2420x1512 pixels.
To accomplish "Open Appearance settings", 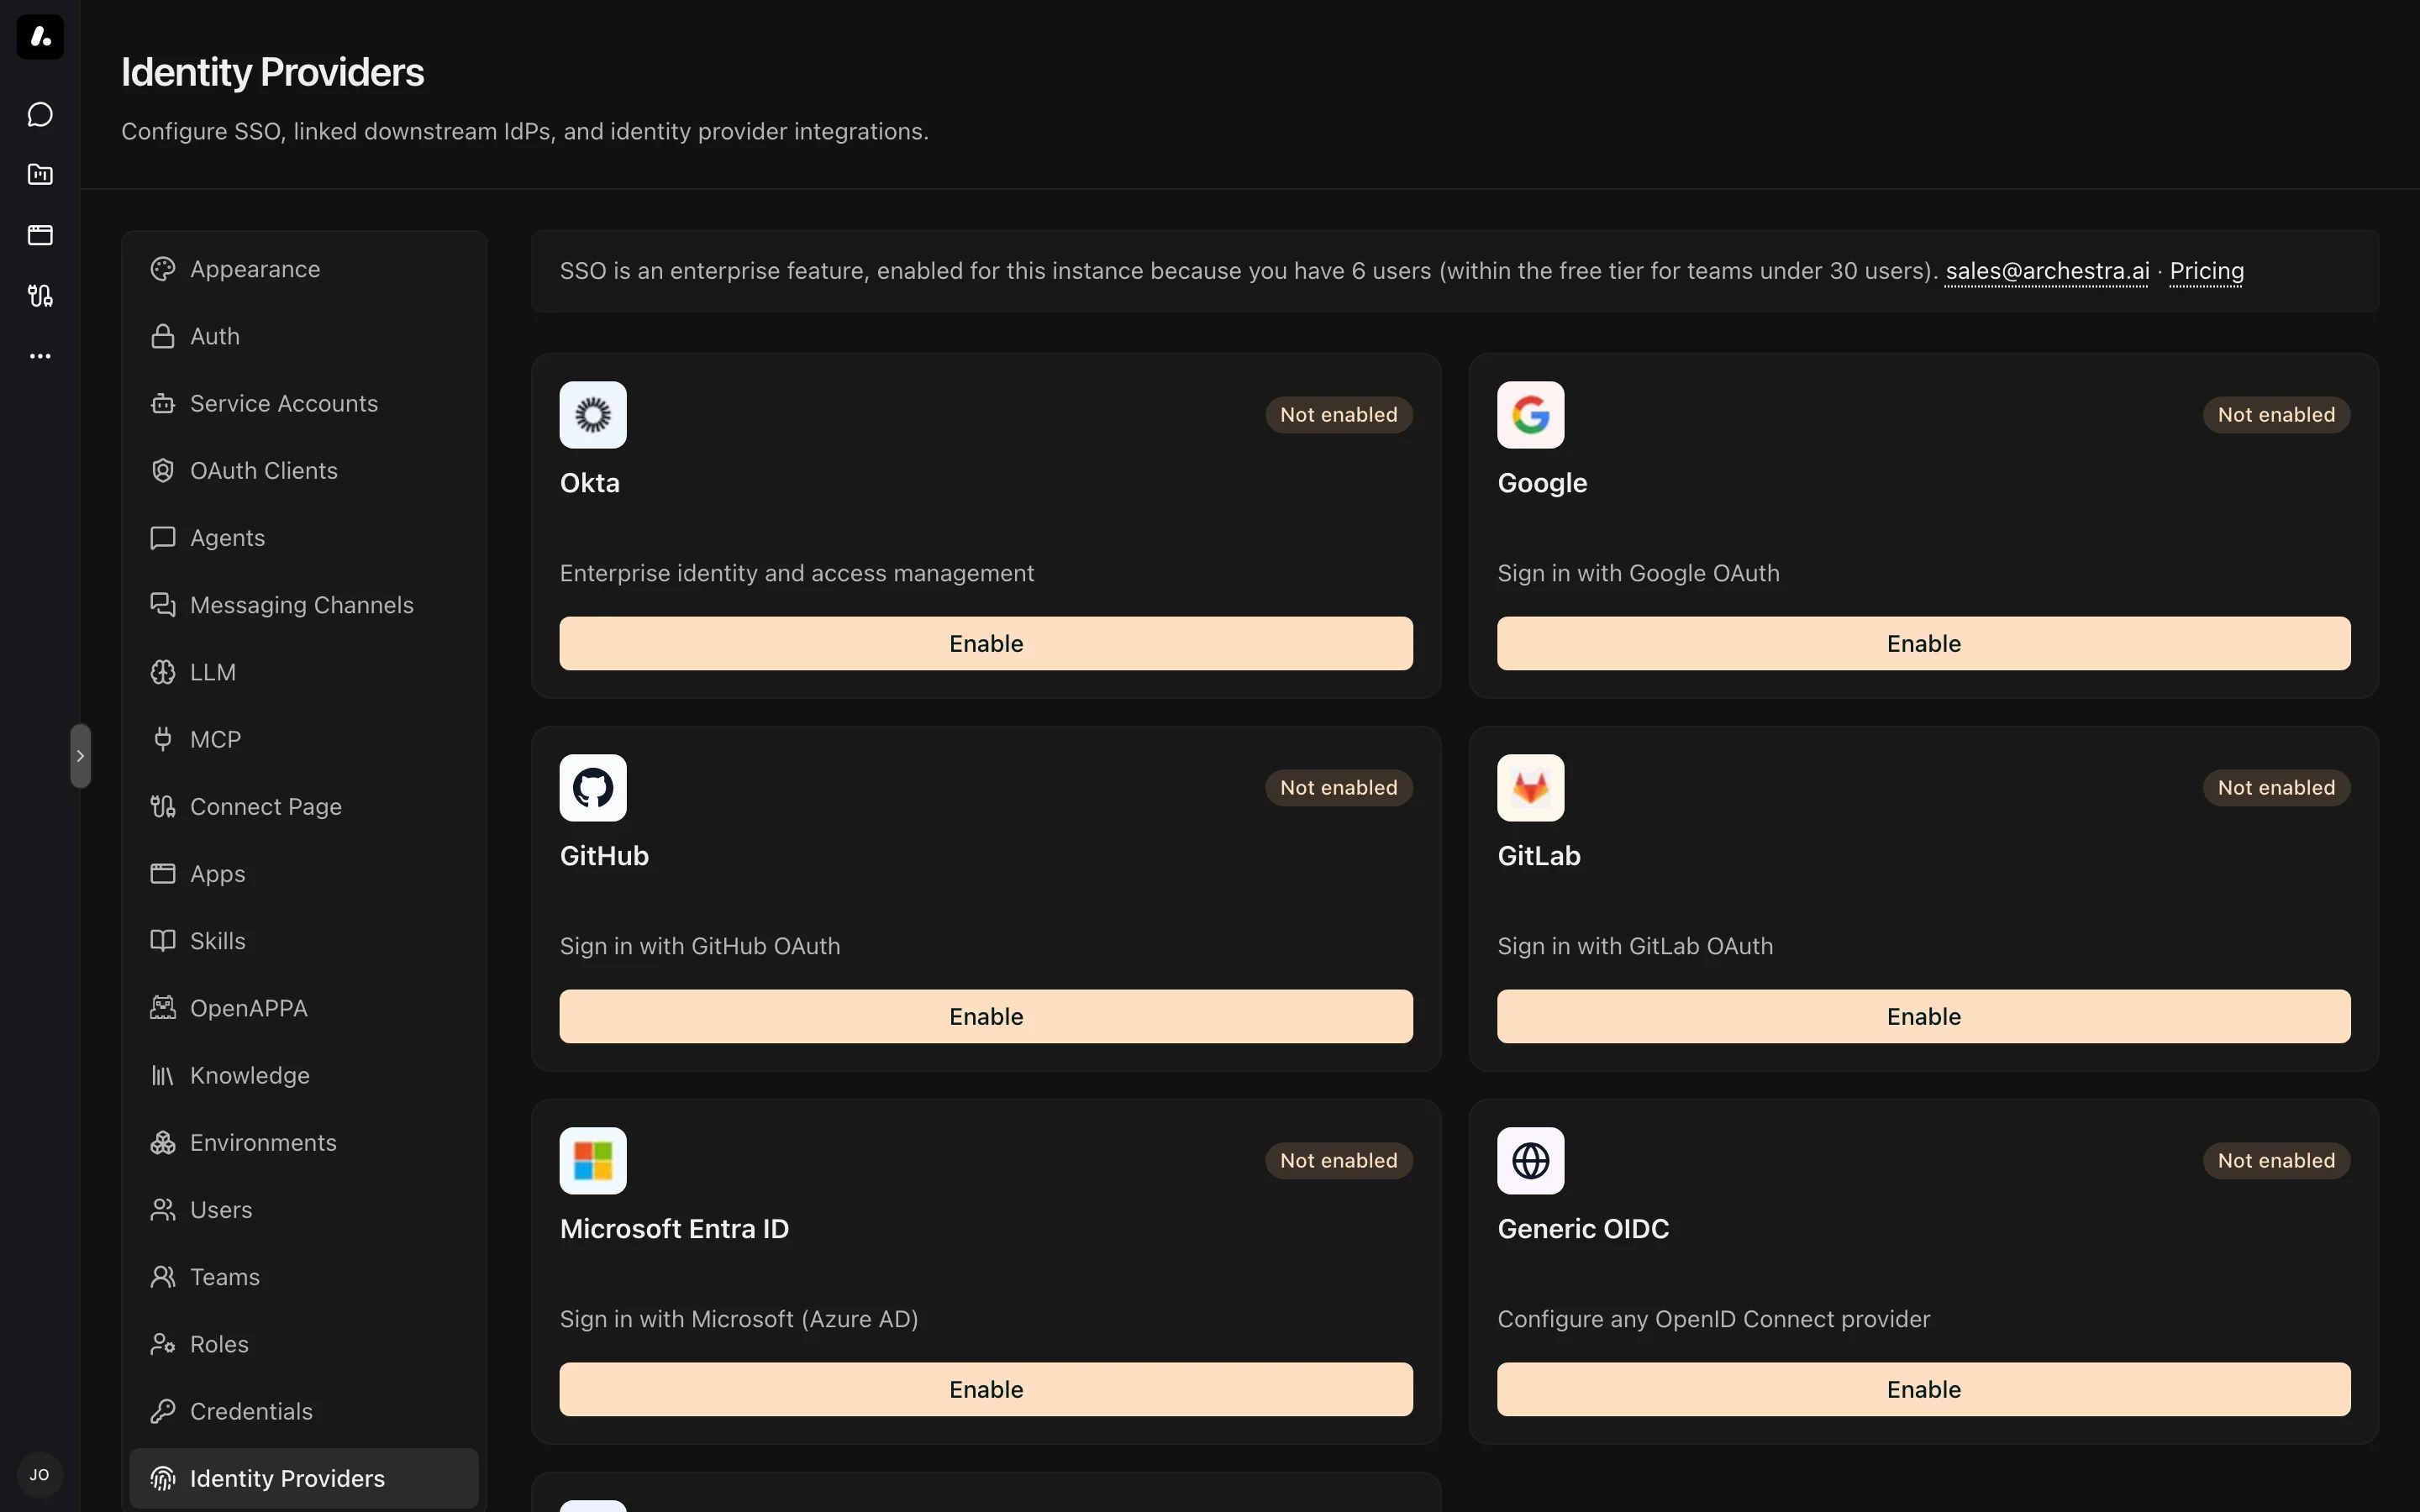I will [x=304, y=269].
